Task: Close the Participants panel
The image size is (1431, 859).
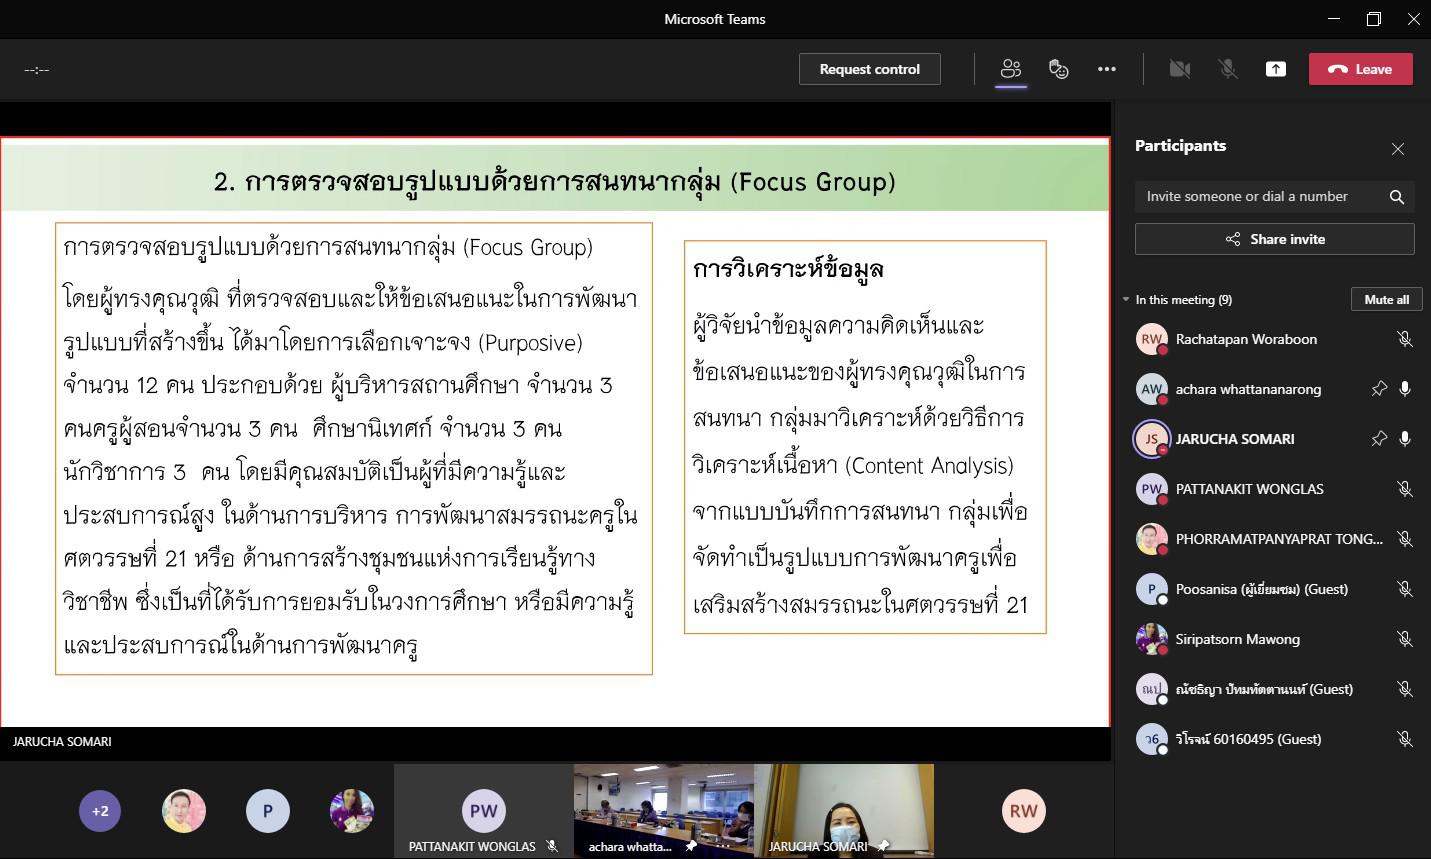Action: [1397, 149]
